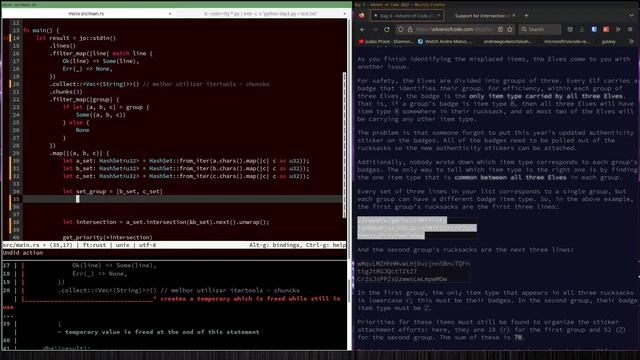Click the Firefox View pinned icon
The height and width of the screenshot is (360, 640).
tap(362, 16)
